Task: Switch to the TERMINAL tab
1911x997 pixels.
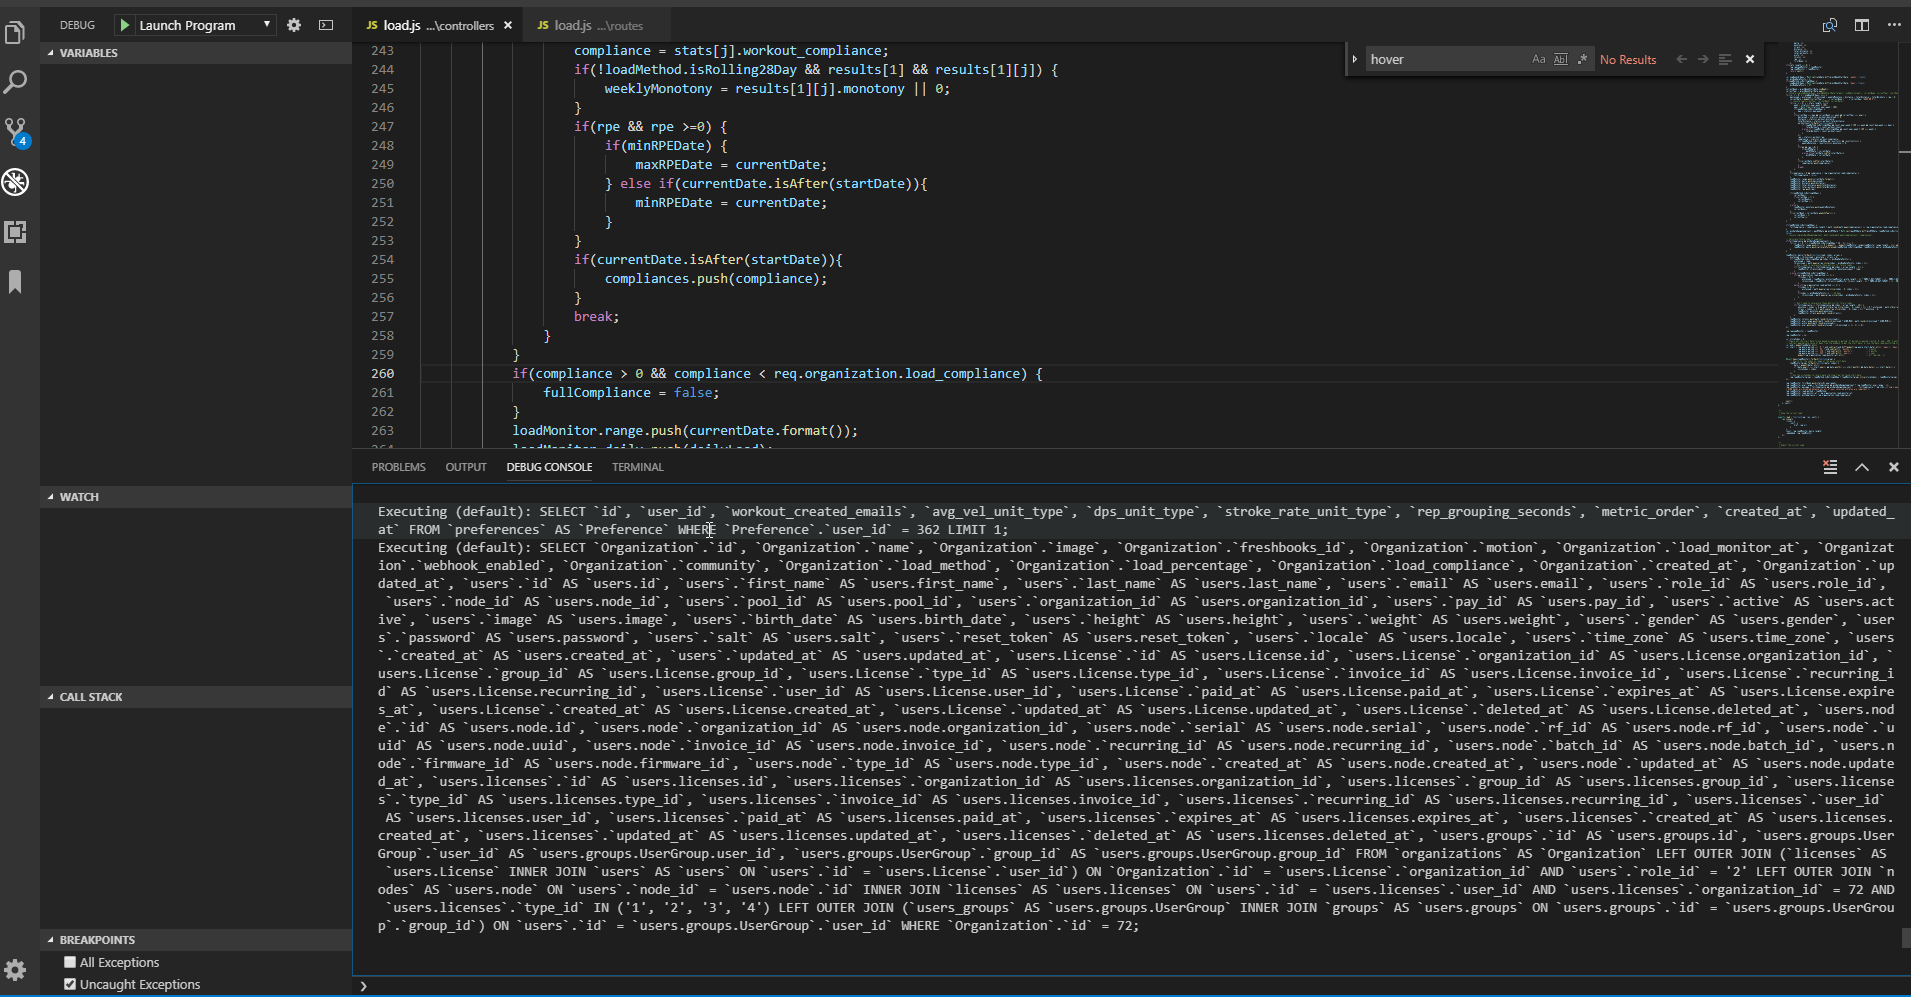Action: [637, 466]
